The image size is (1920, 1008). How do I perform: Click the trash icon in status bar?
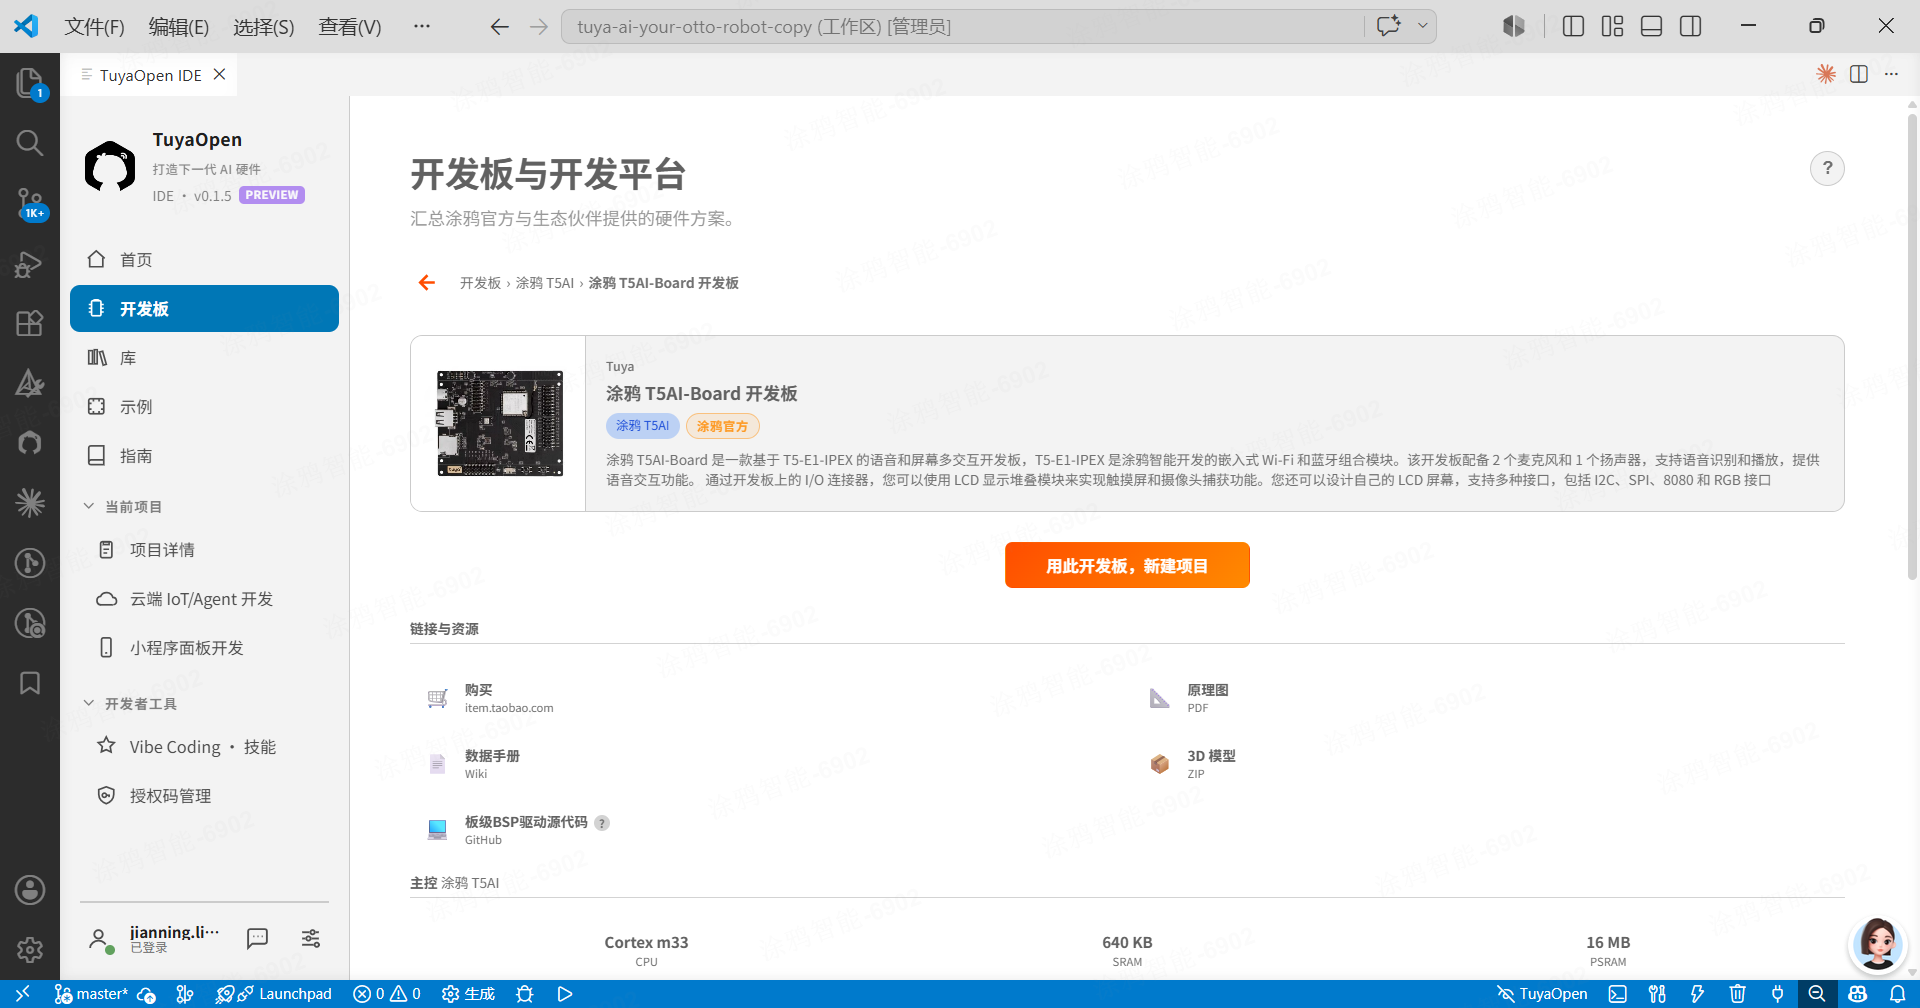[x=1737, y=994]
